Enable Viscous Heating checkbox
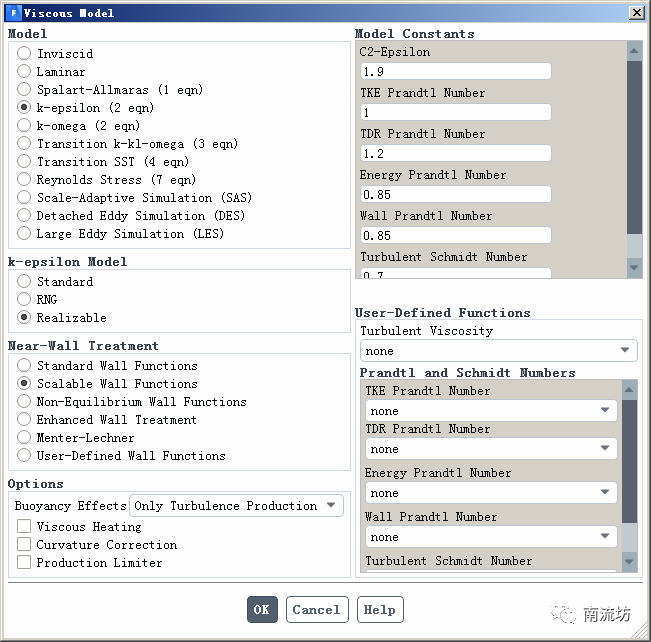 pyautogui.click(x=24, y=526)
